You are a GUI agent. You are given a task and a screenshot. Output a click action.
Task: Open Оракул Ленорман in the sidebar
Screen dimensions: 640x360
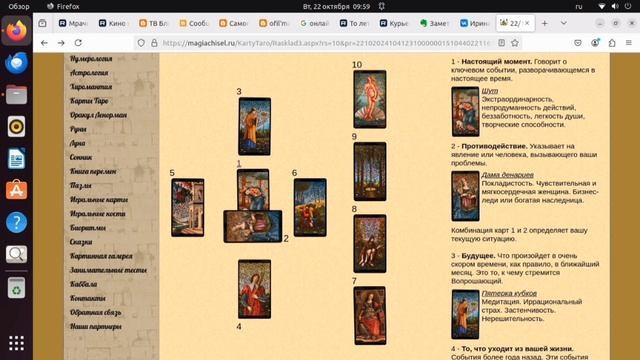[x=98, y=115]
